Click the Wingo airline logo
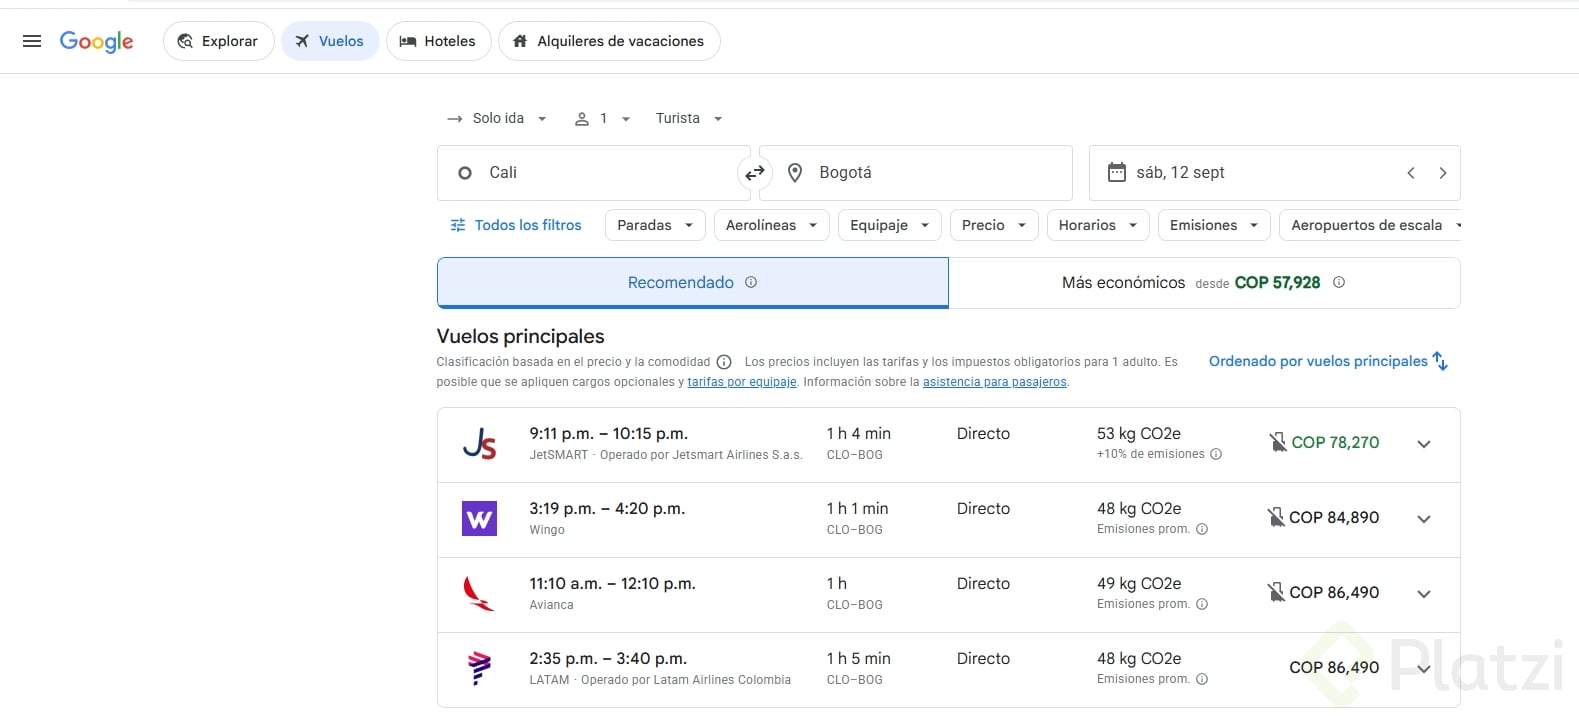Screen dimensions: 1579x716 tap(479, 518)
